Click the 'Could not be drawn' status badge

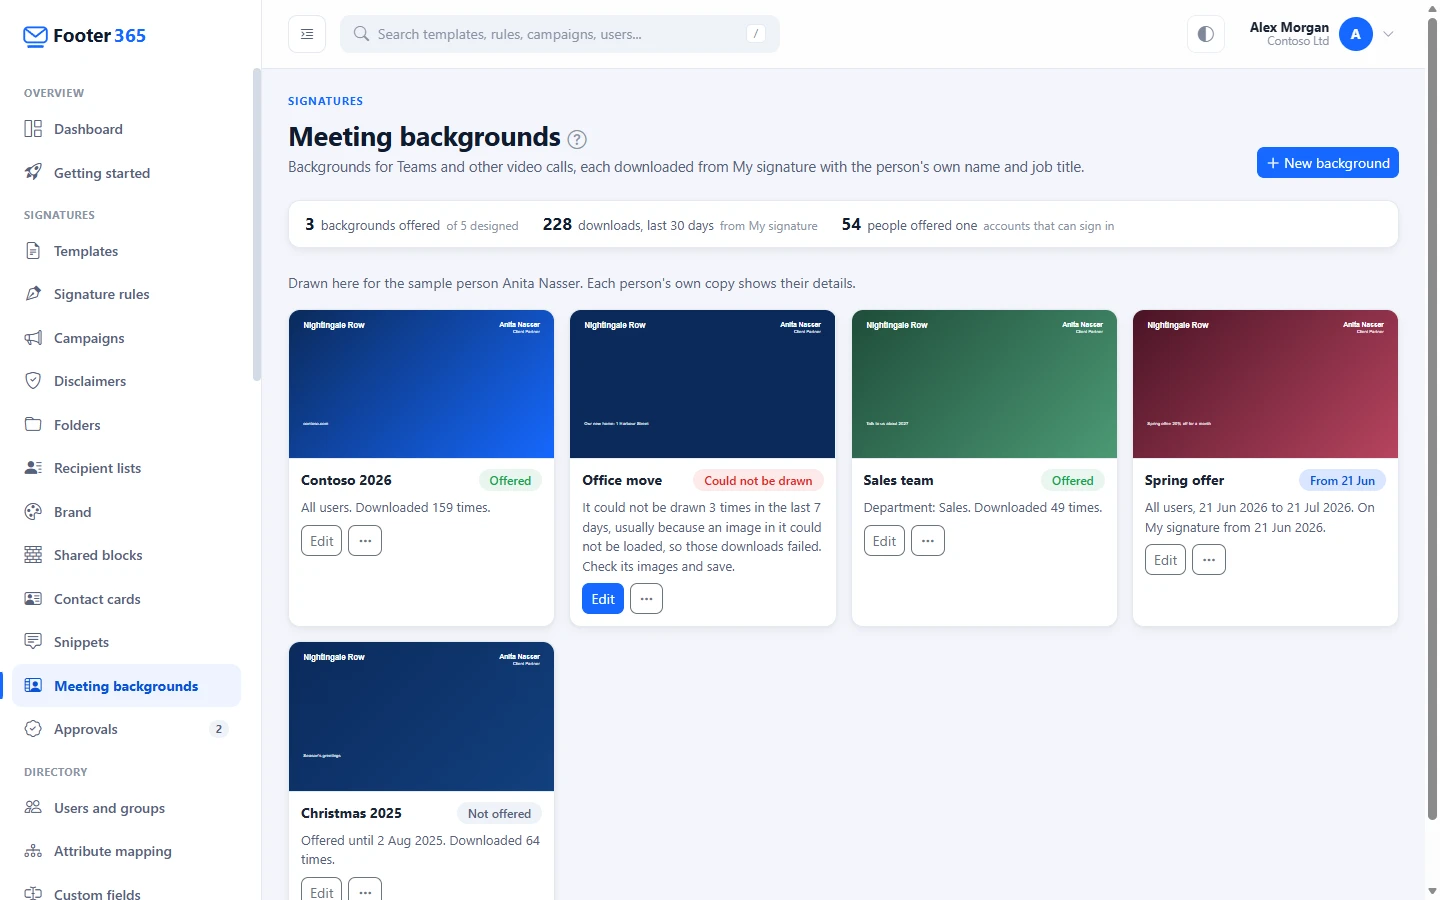[x=758, y=481]
